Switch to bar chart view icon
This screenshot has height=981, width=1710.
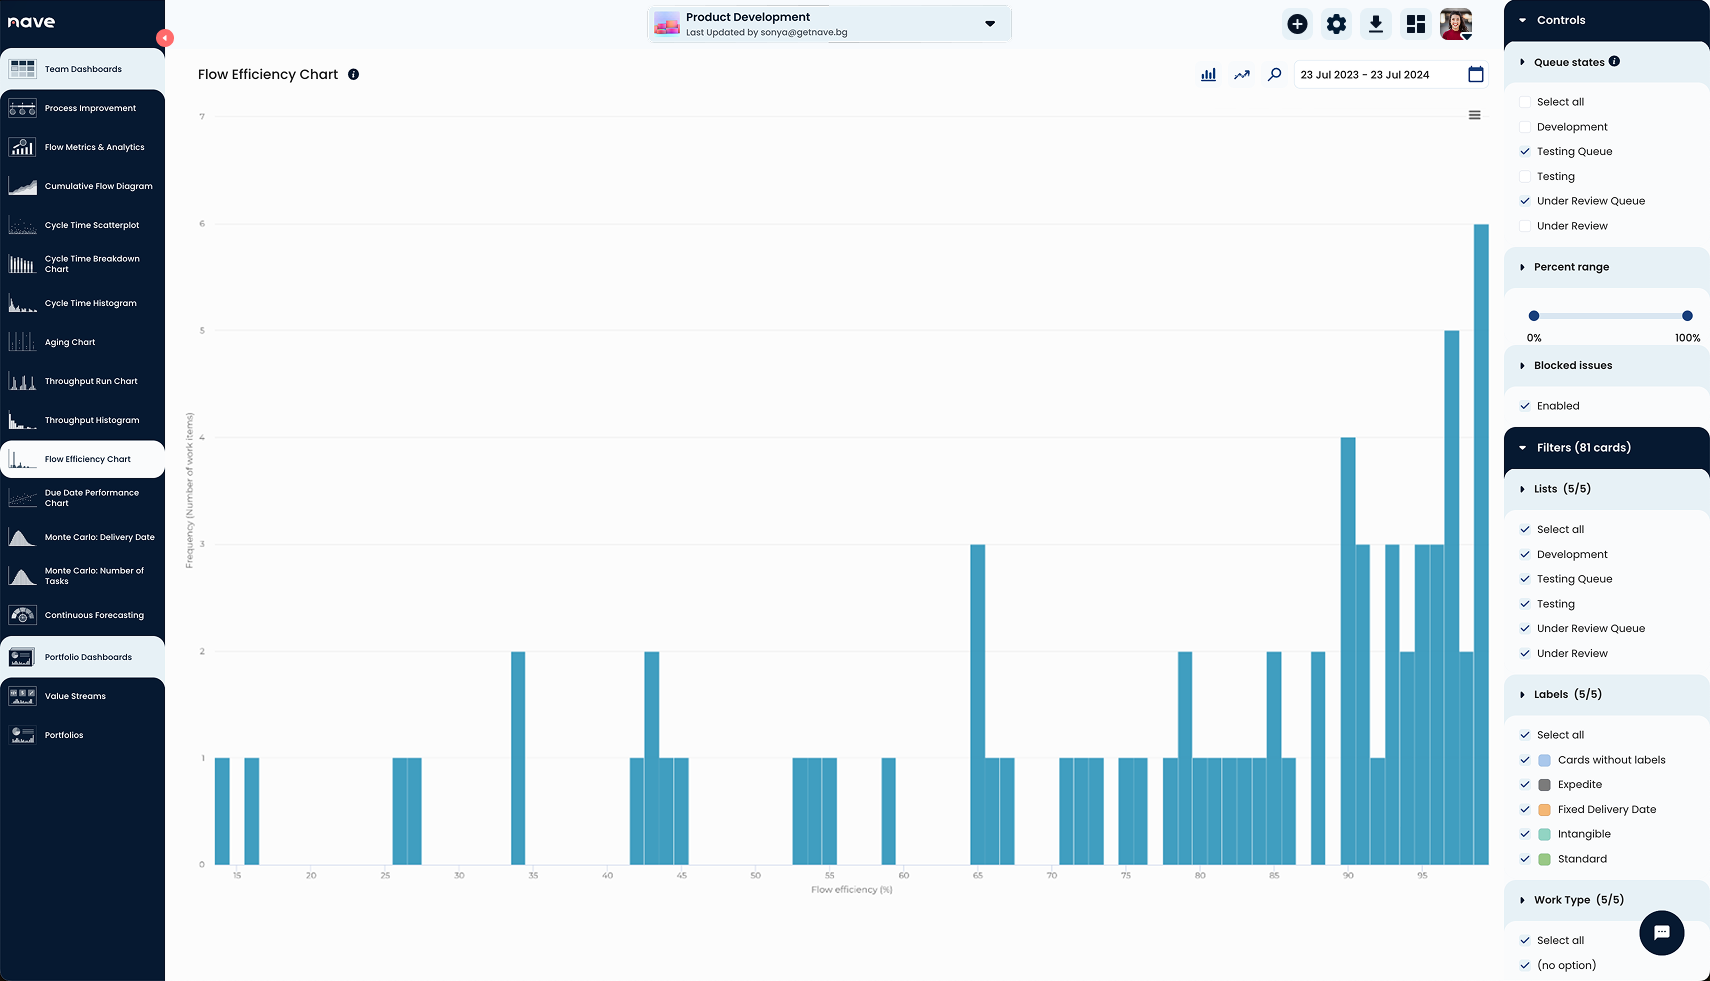click(1208, 75)
